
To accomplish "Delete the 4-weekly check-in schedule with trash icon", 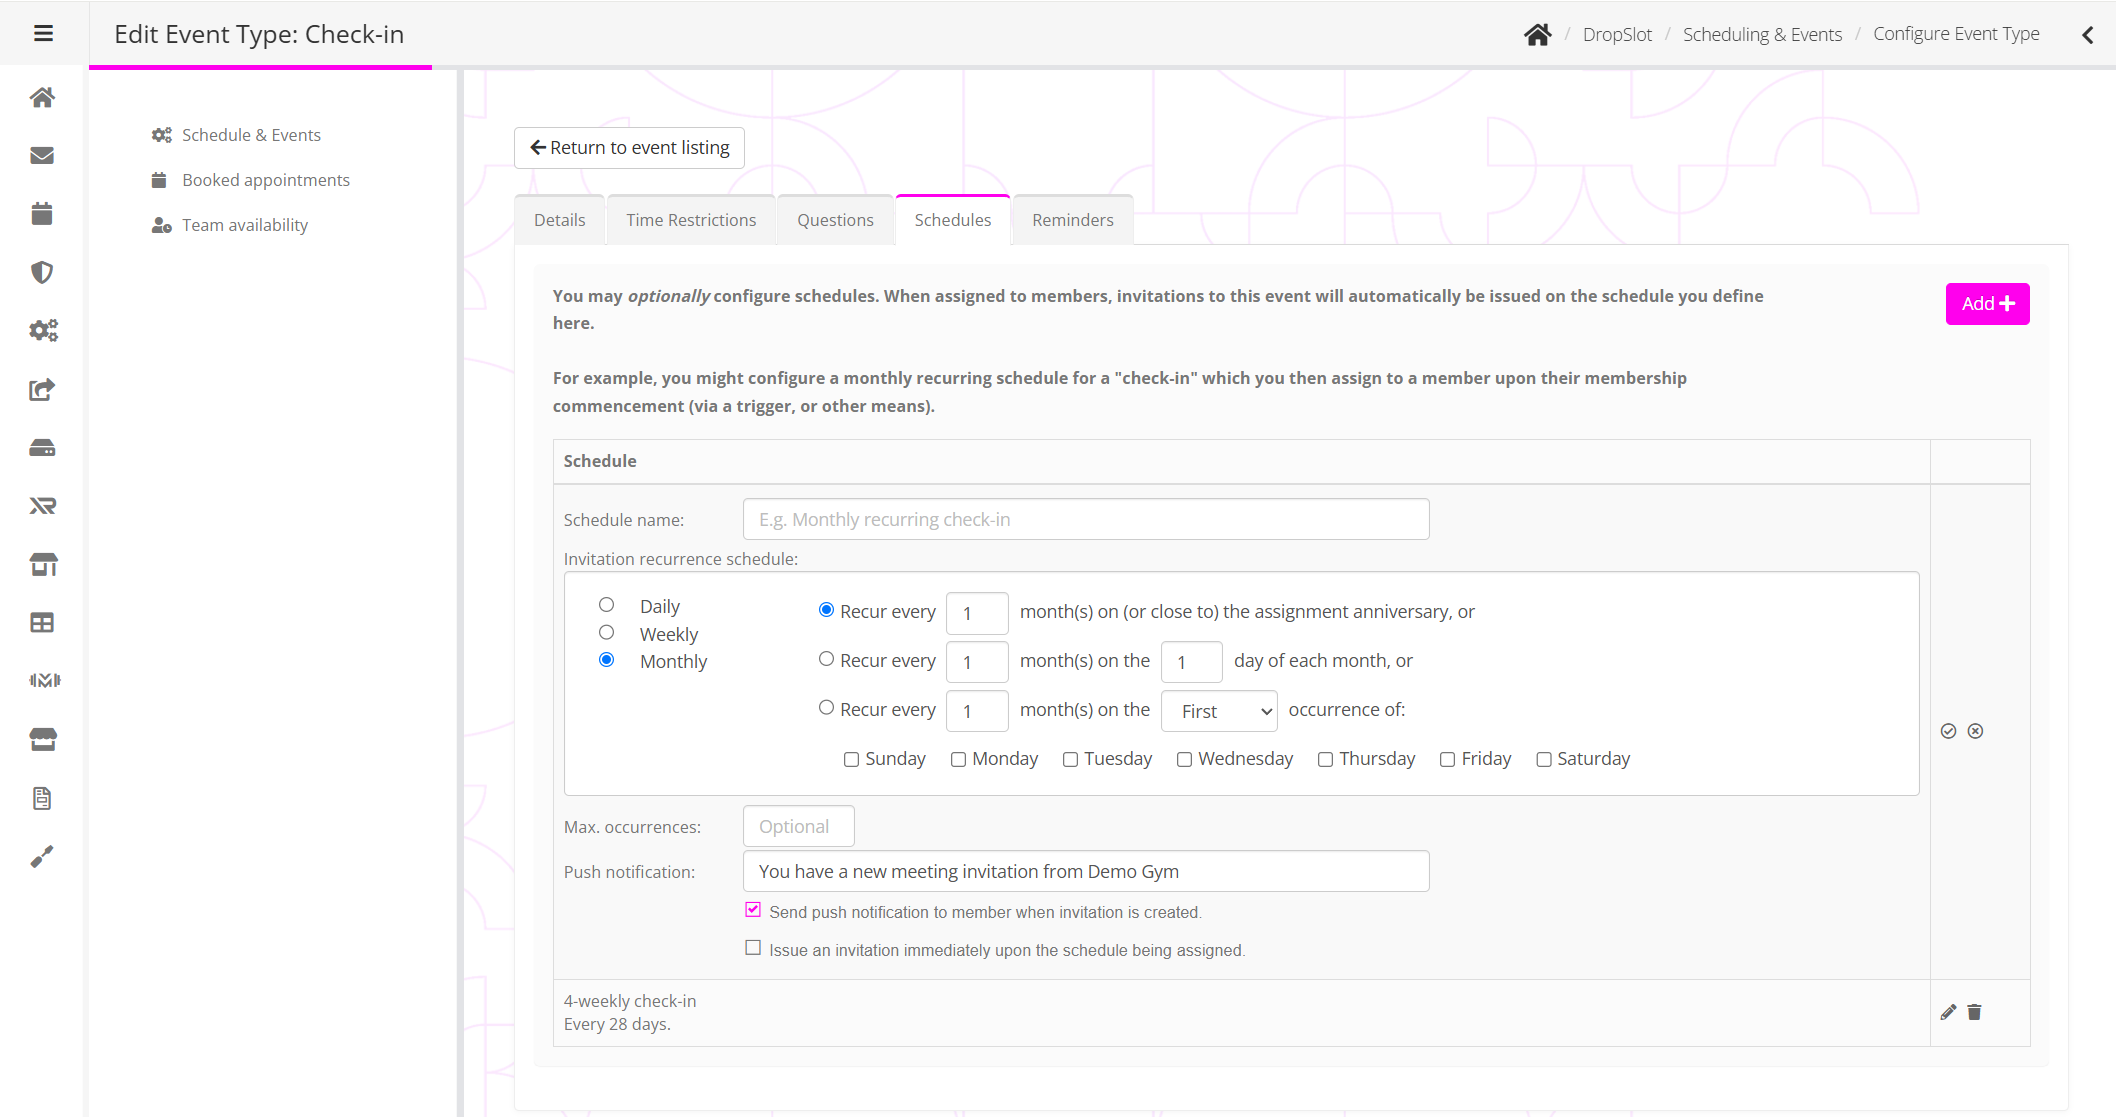I will (1974, 1012).
